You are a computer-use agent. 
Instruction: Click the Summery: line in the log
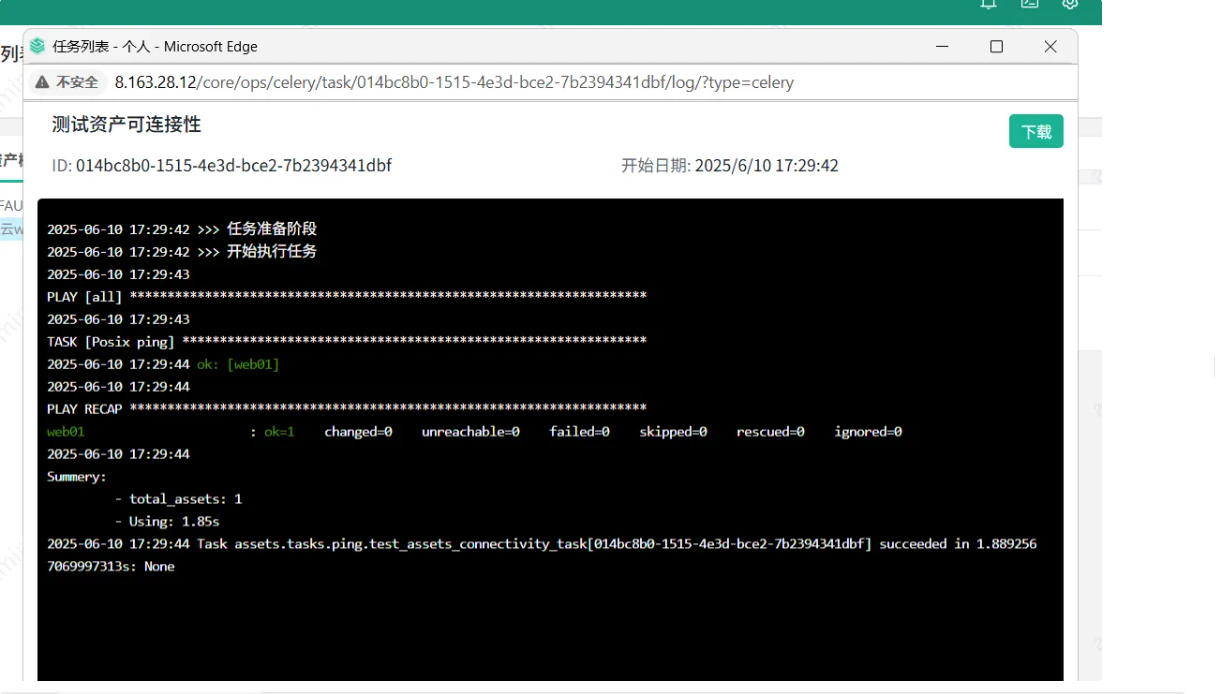click(77, 476)
